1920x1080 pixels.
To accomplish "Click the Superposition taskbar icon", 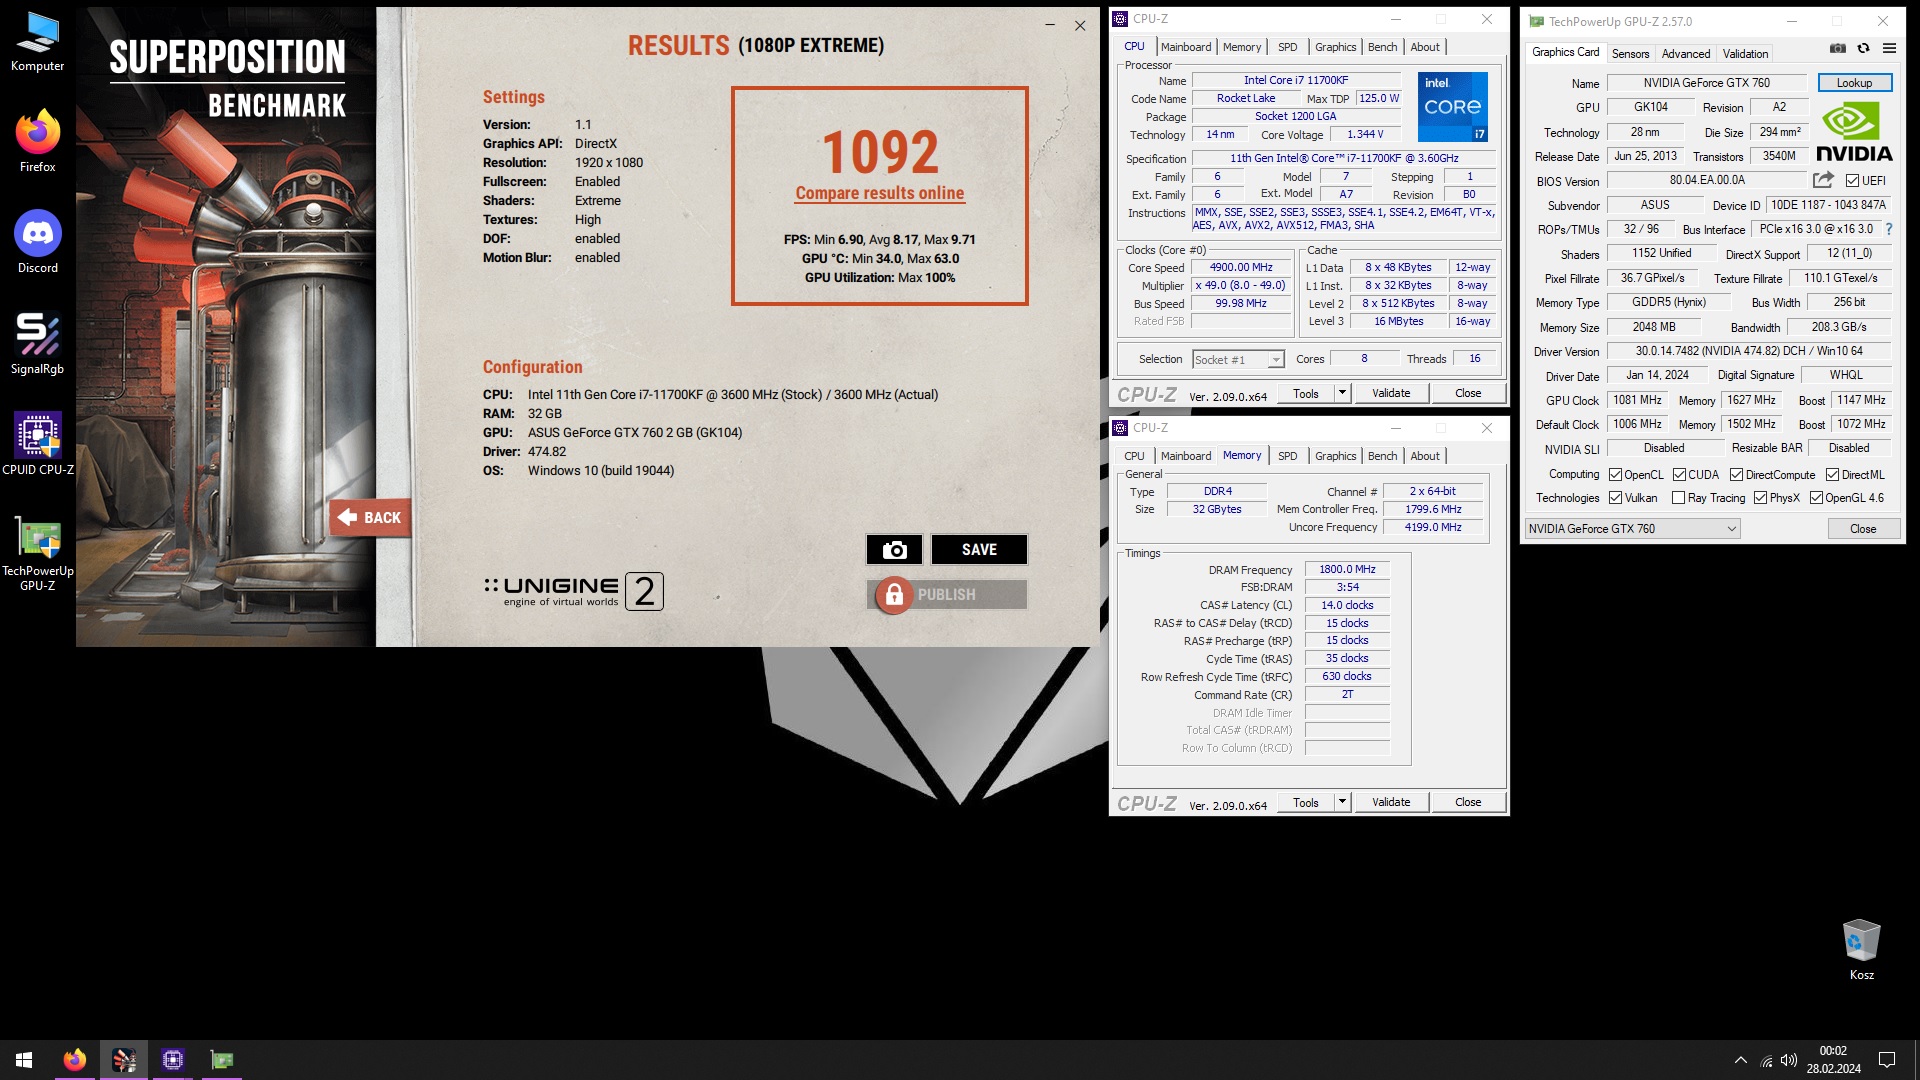I will [124, 1060].
